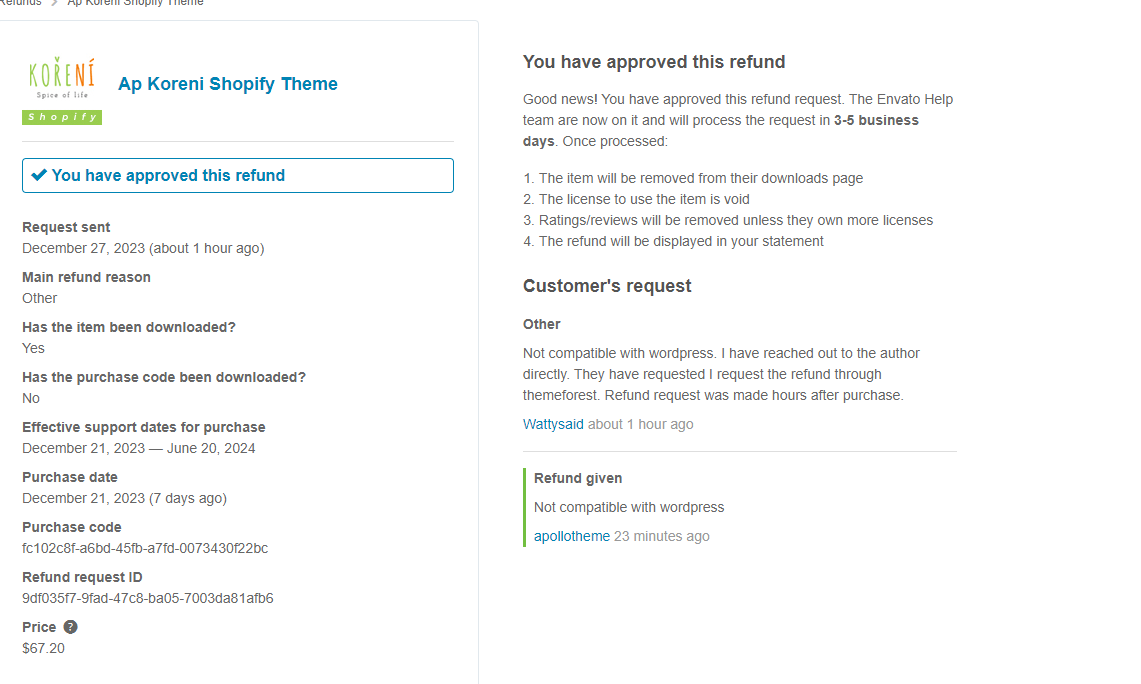Open the Wattysaid user profile link

click(553, 424)
